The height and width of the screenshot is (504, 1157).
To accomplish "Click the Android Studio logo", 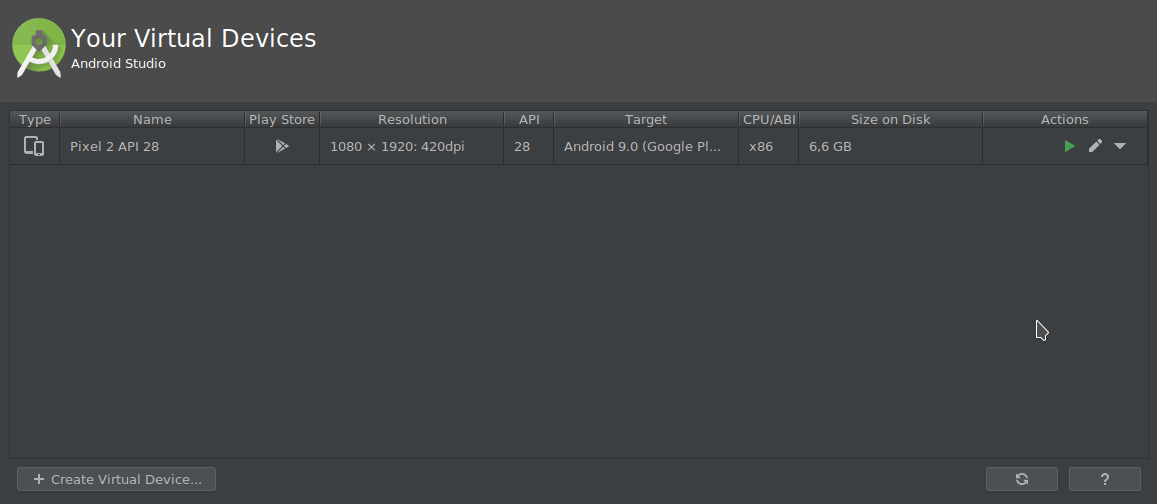I will point(38,48).
